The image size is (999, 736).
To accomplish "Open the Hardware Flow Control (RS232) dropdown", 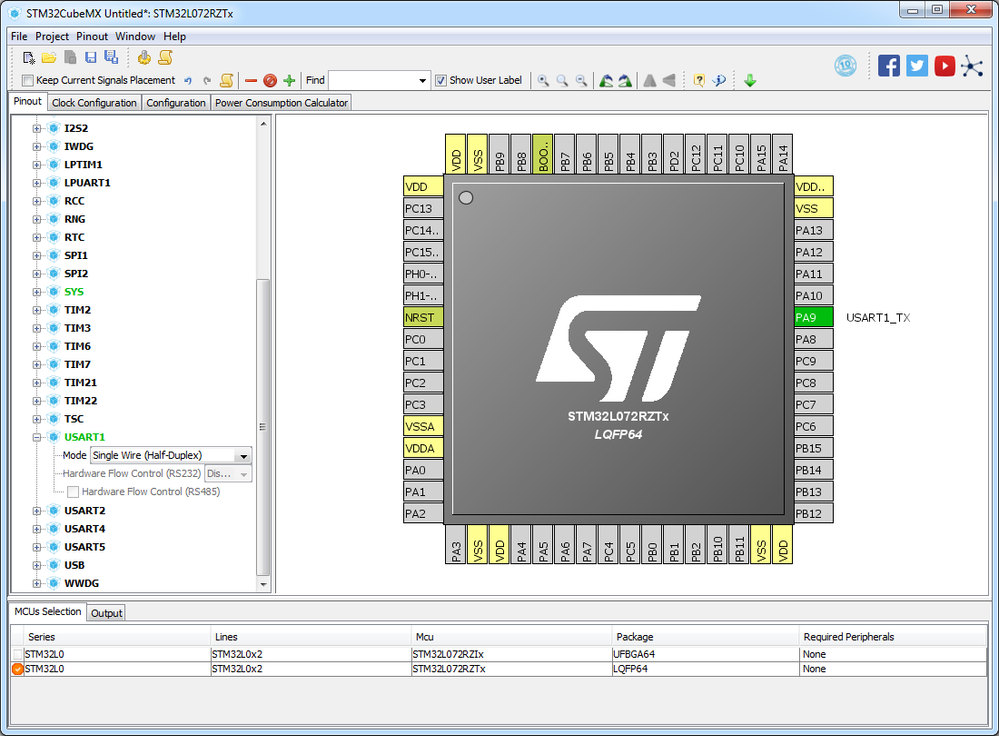I will click(x=243, y=474).
